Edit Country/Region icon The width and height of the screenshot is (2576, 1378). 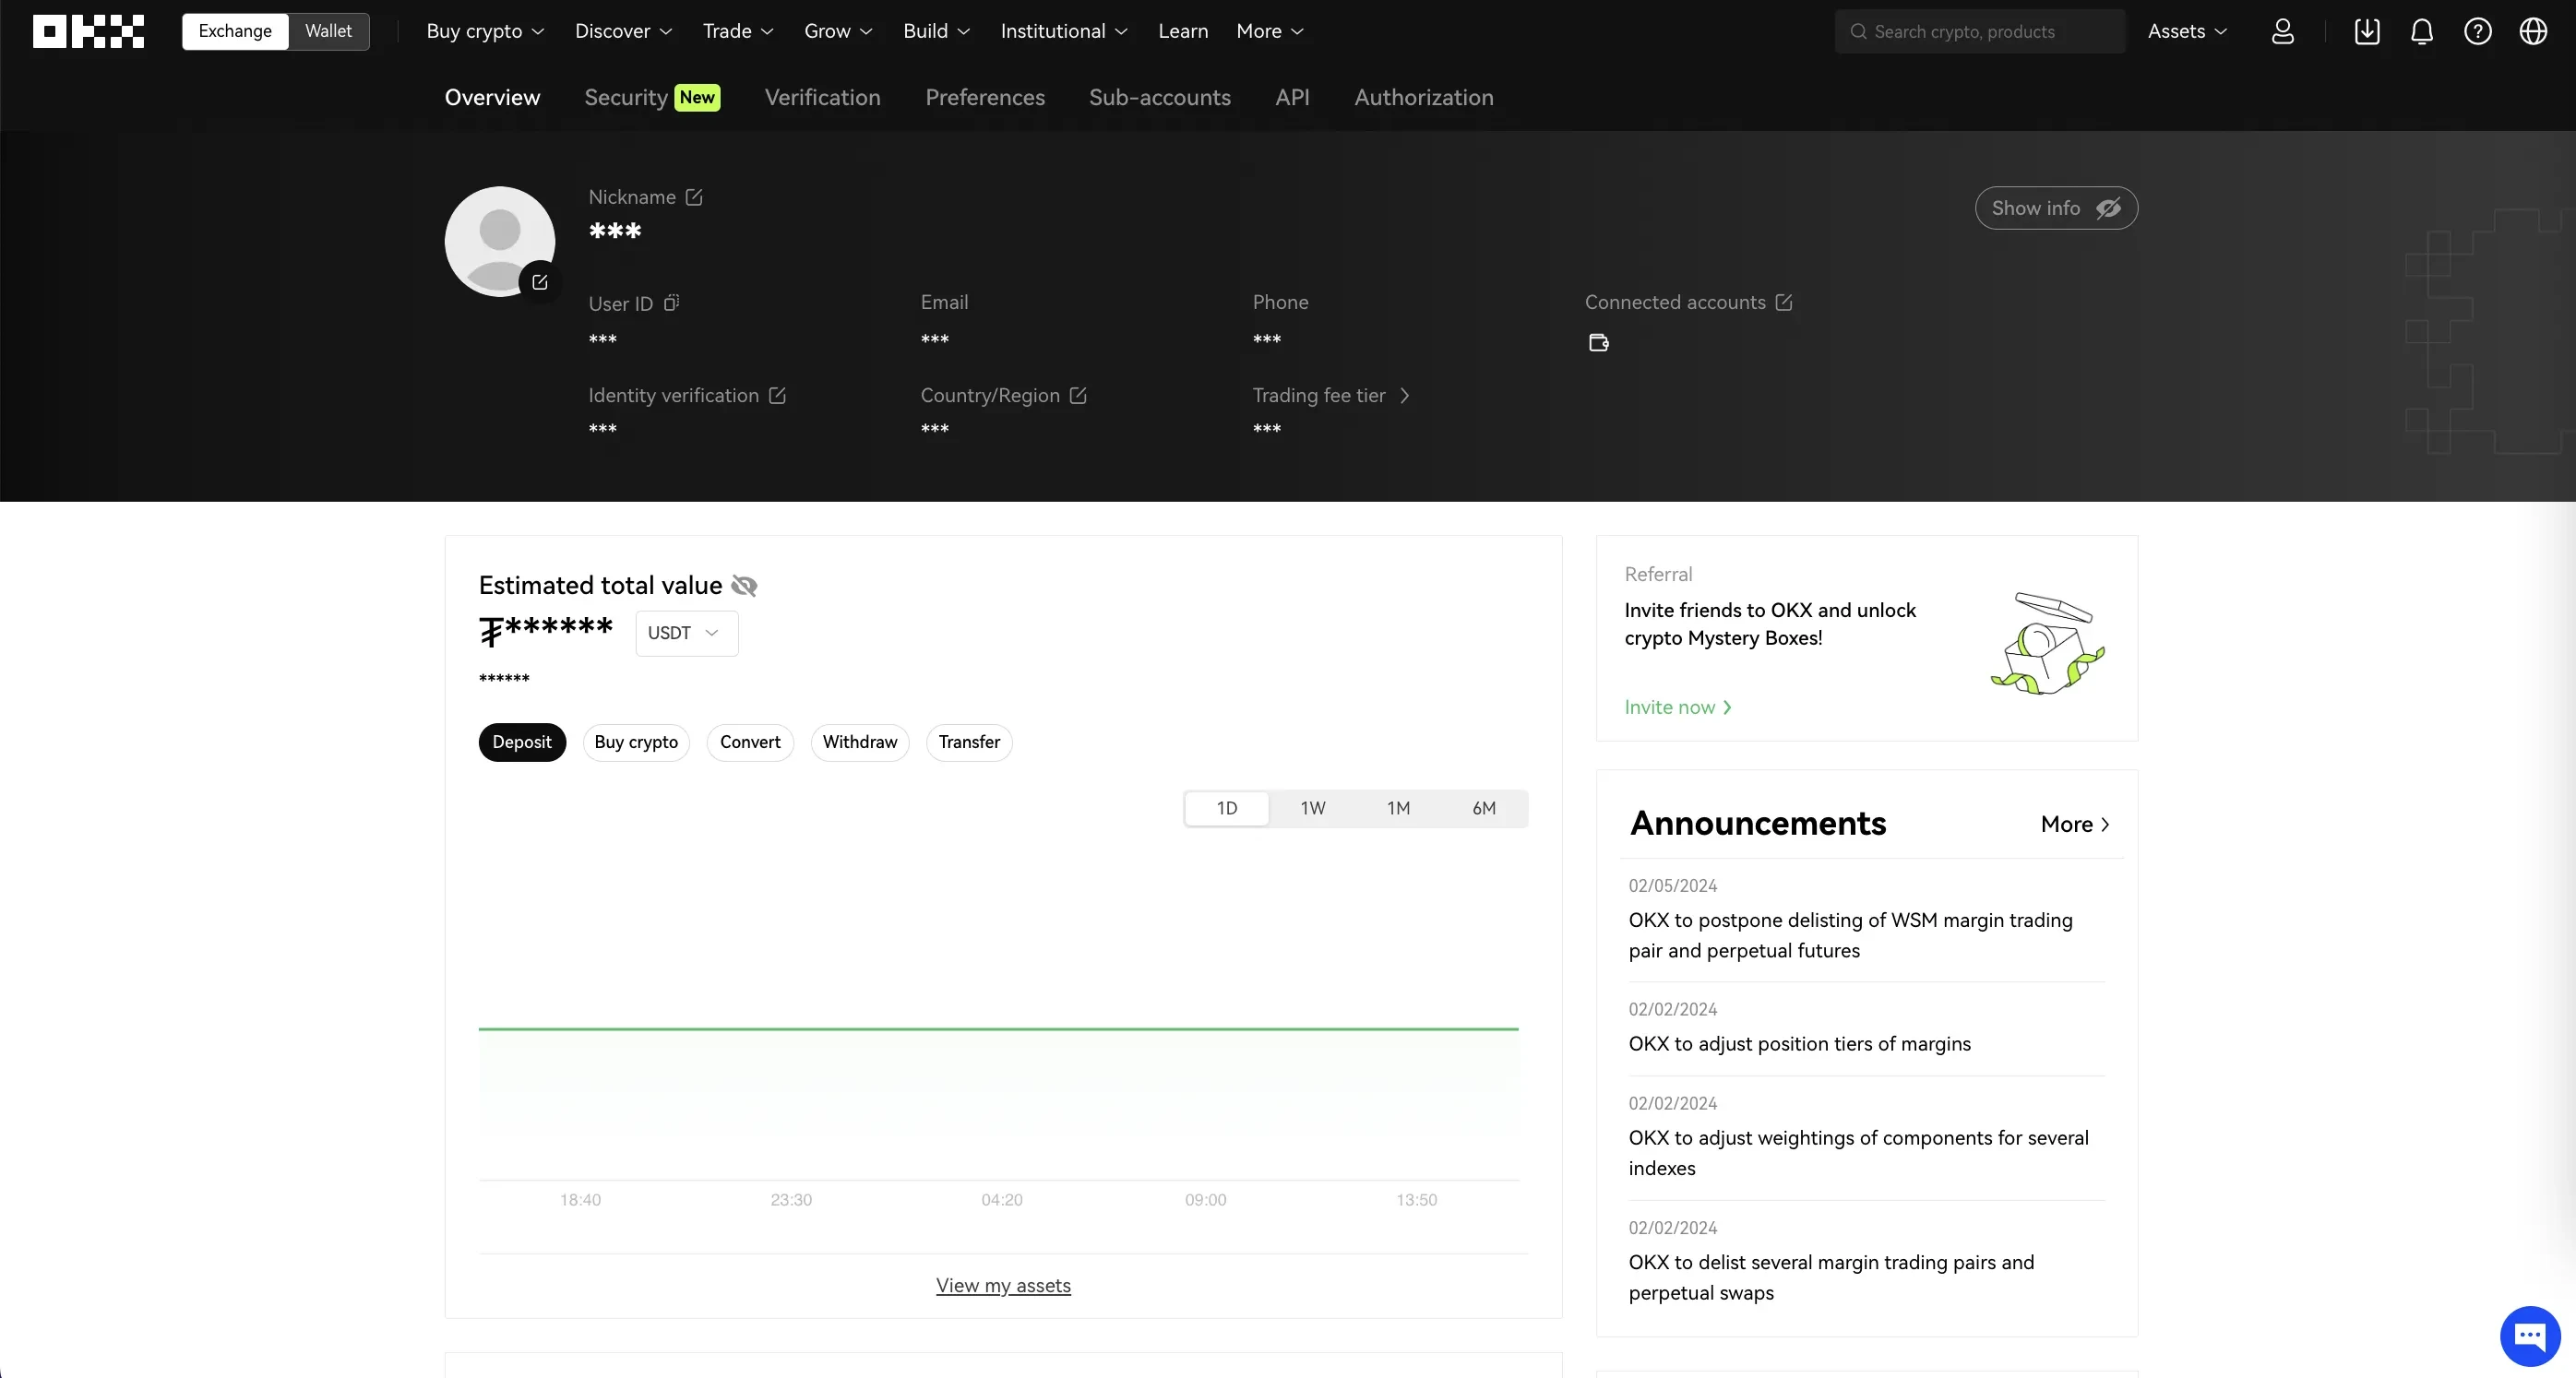coord(1078,395)
